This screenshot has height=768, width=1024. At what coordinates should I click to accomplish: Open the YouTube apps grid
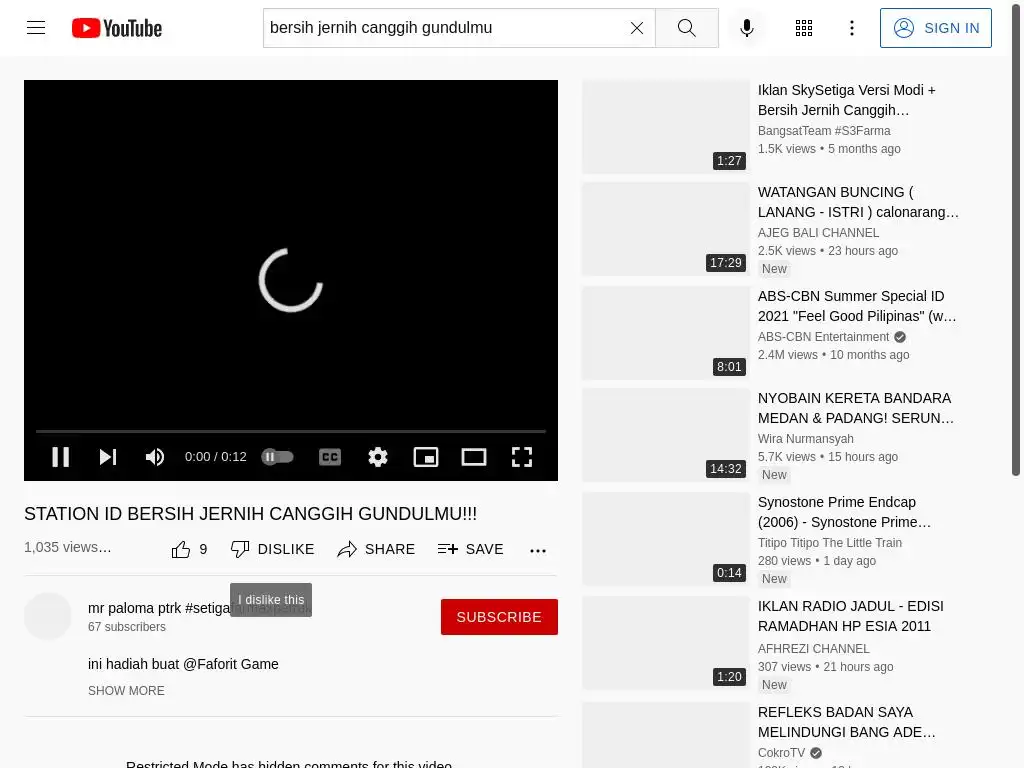804,28
